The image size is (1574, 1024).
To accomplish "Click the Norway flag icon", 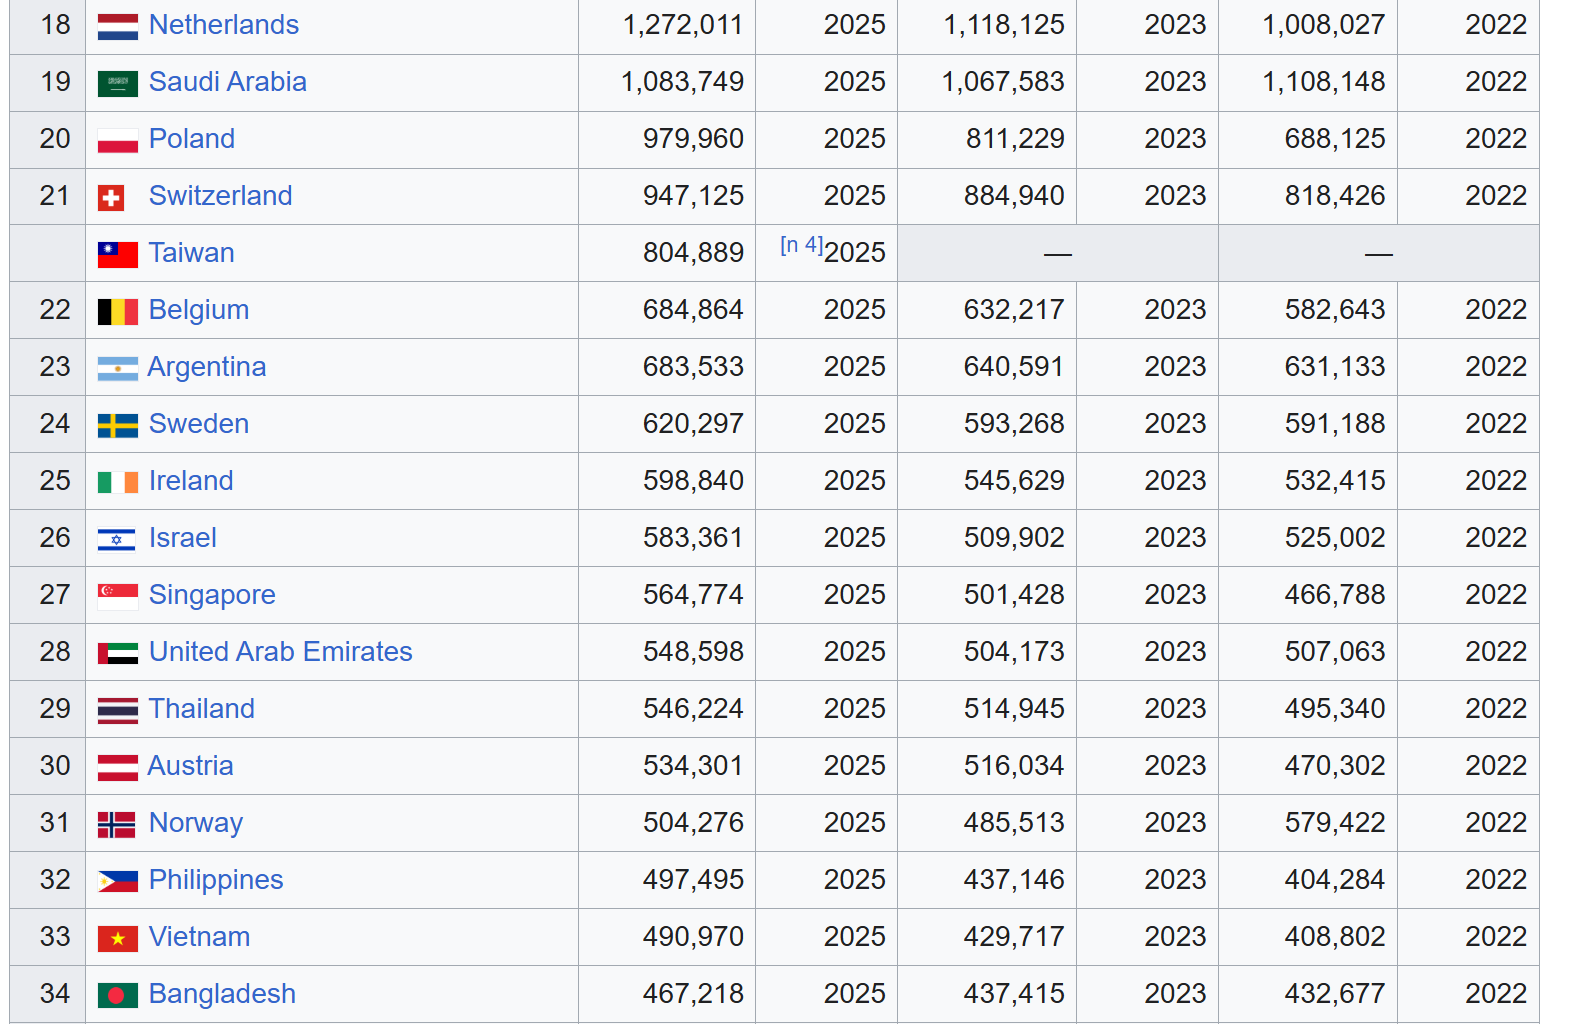I will coord(116,825).
